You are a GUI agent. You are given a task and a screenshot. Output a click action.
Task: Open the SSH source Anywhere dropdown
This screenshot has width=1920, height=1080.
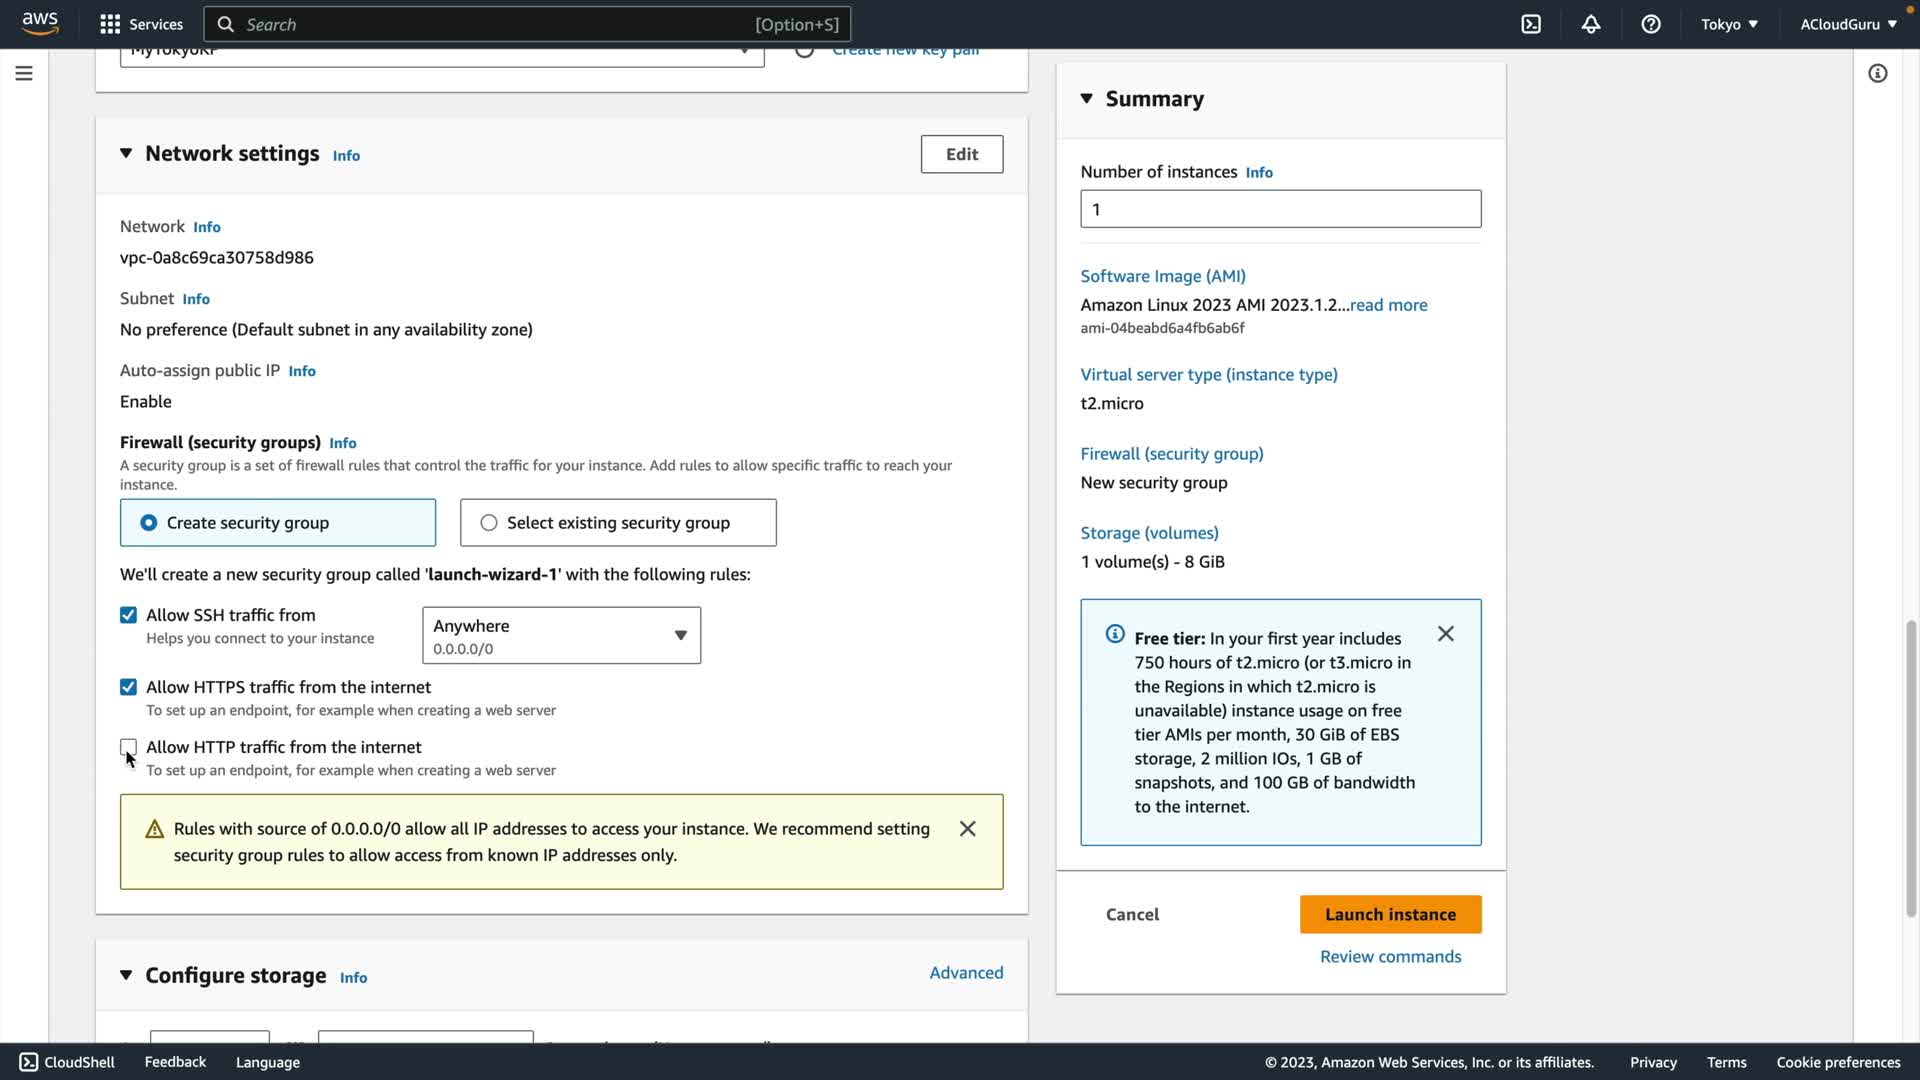pos(561,635)
